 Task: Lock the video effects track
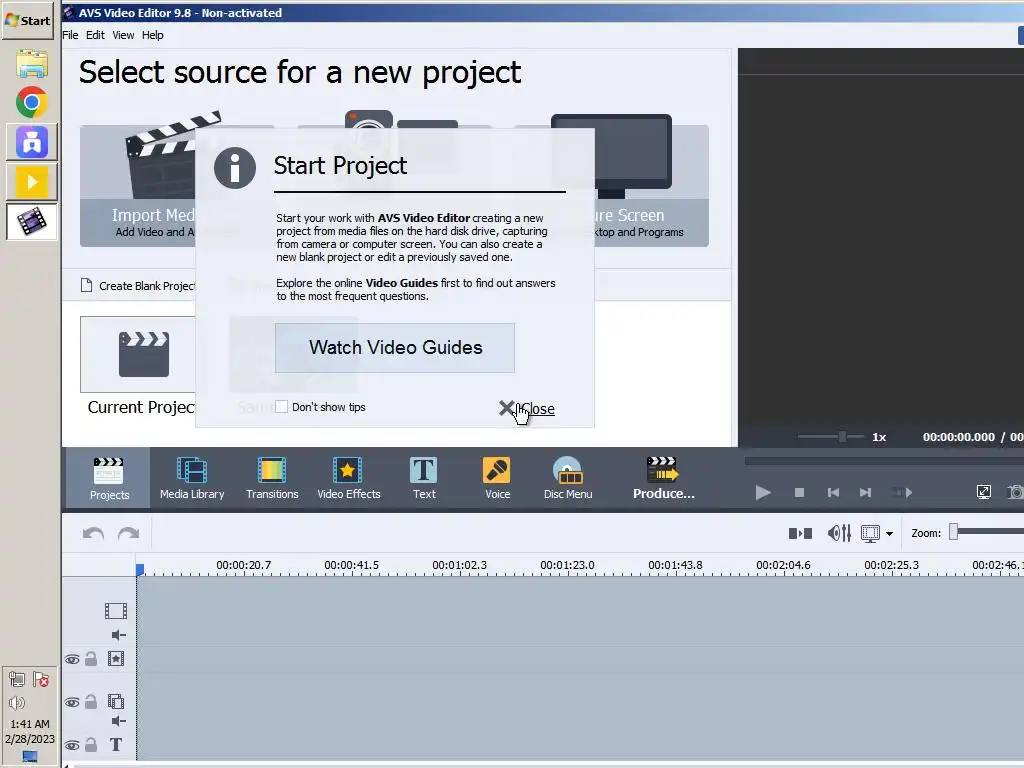(91, 659)
